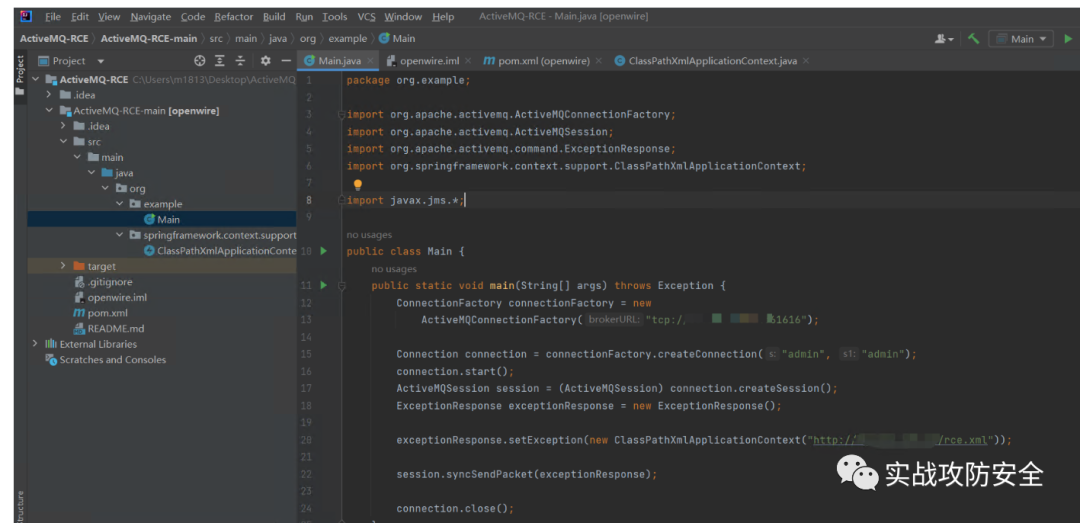Click the rce.xml URL link in code

pyautogui.click(x=902, y=440)
